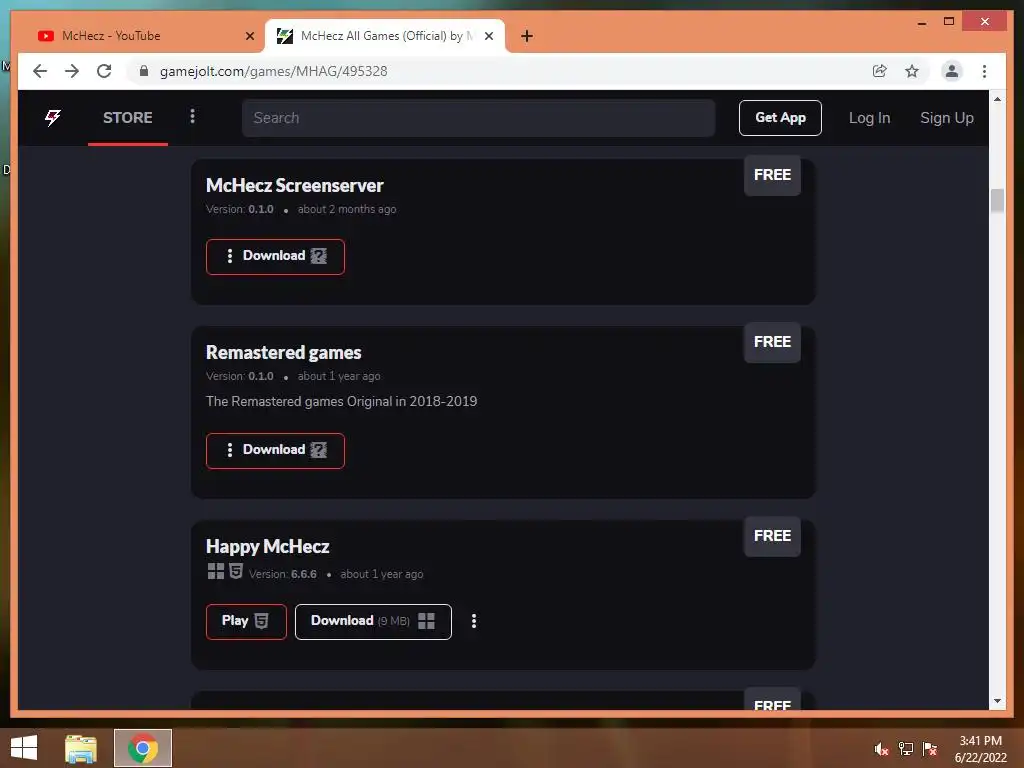Download Remastered games package
The height and width of the screenshot is (768, 1024).
pos(275,450)
